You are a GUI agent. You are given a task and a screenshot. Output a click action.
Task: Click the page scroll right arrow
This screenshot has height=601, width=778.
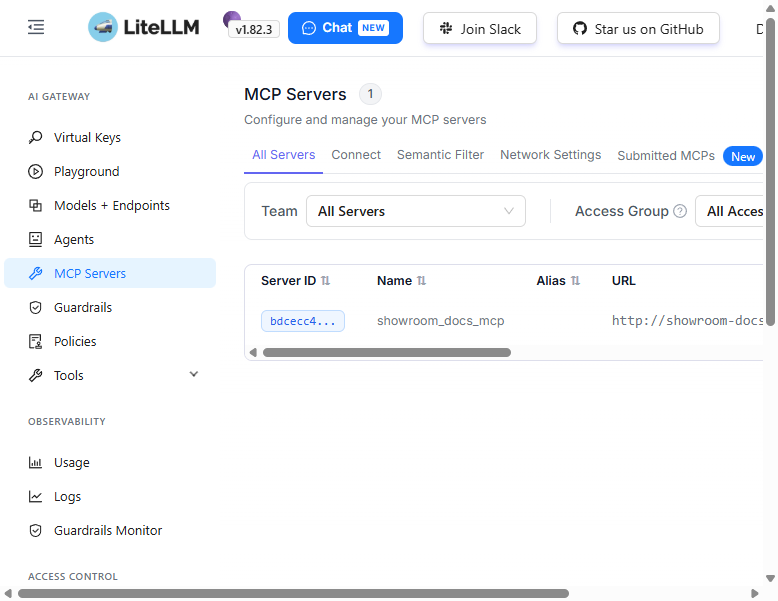(x=755, y=594)
